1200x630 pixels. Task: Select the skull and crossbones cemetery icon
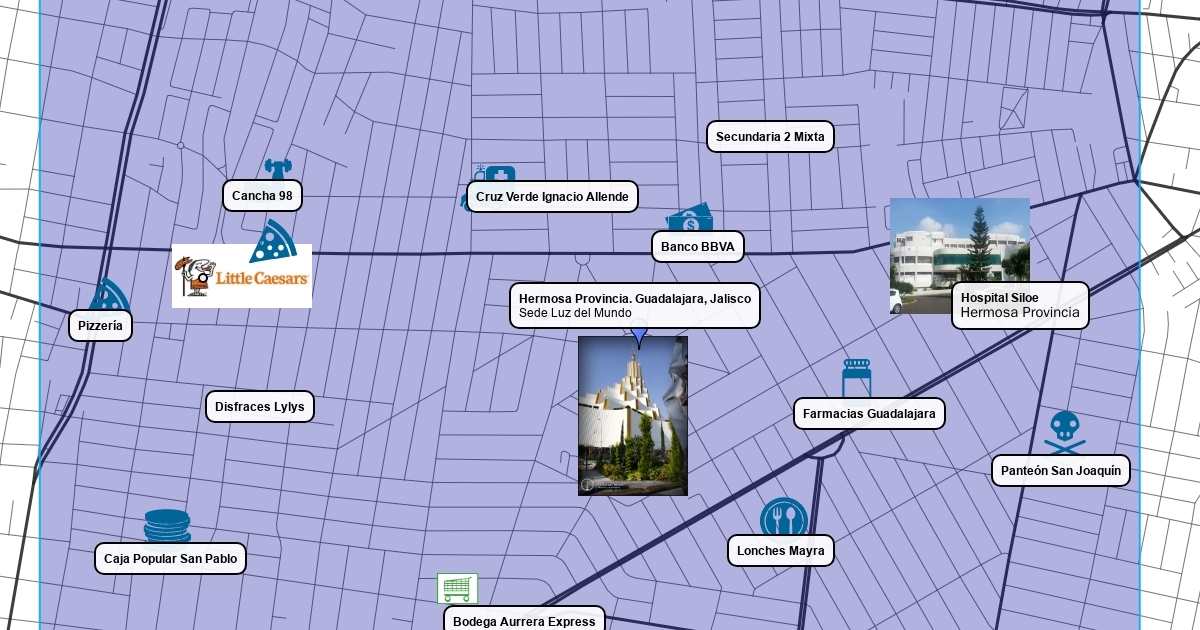pyautogui.click(x=1062, y=431)
